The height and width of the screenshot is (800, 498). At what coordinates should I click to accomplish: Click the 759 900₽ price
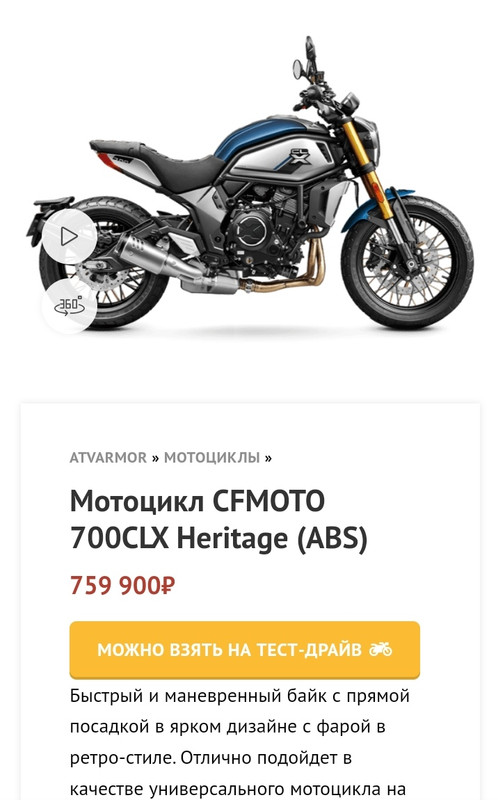tap(122, 585)
